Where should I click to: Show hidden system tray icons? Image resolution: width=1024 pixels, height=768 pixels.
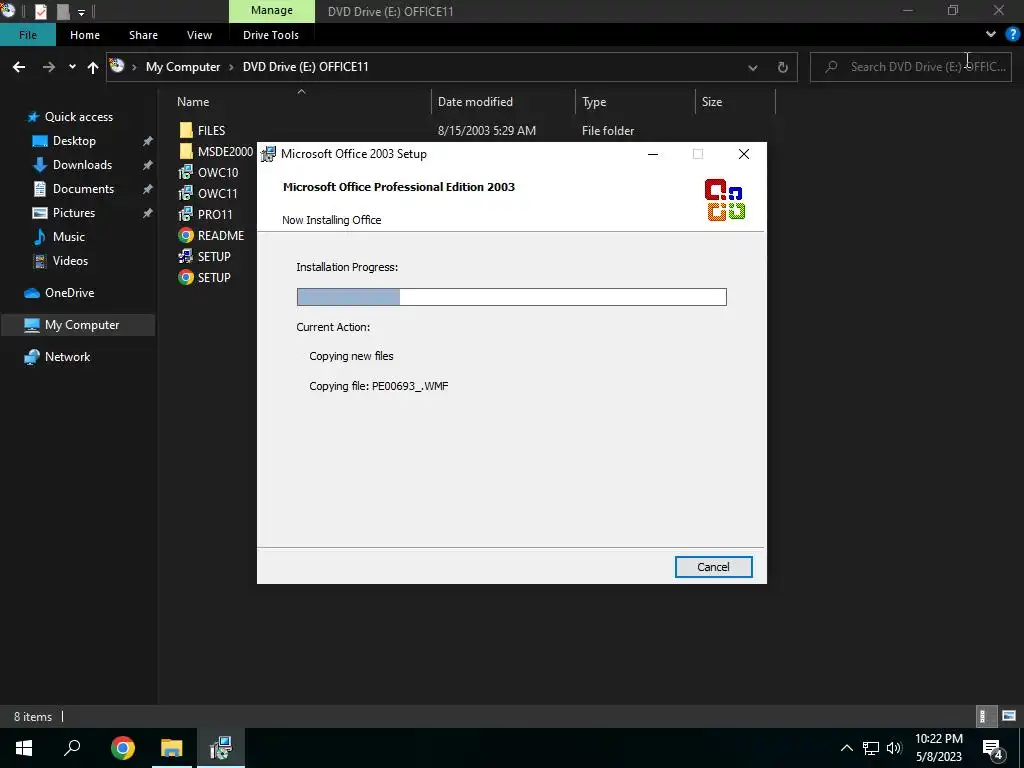pos(846,748)
